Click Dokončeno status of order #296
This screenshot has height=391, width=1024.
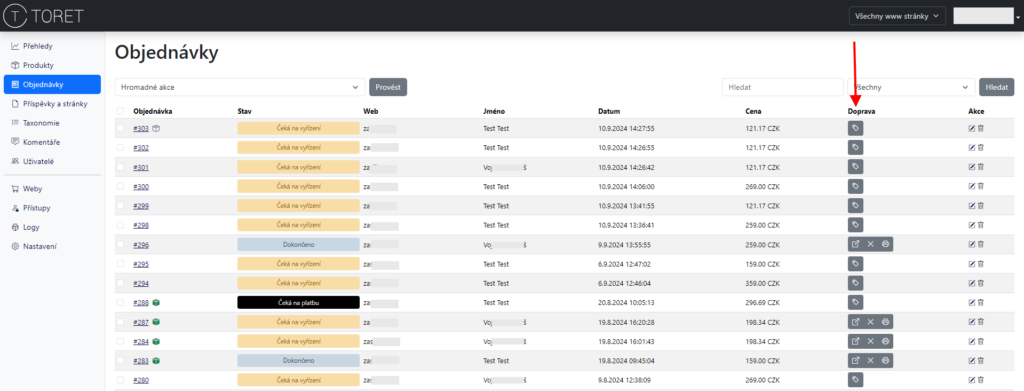point(298,245)
